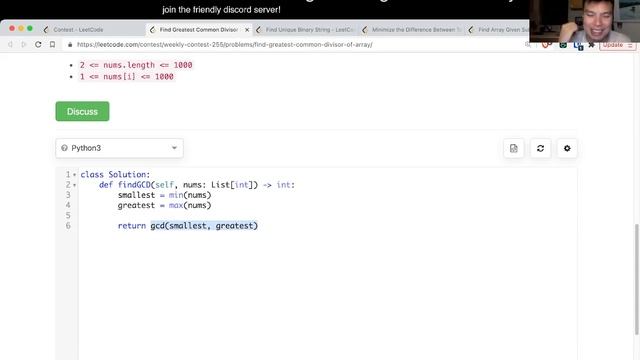The width and height of the screenshot is (640, 360).
Task: Open the Brave shields icon
Action: 546,45
